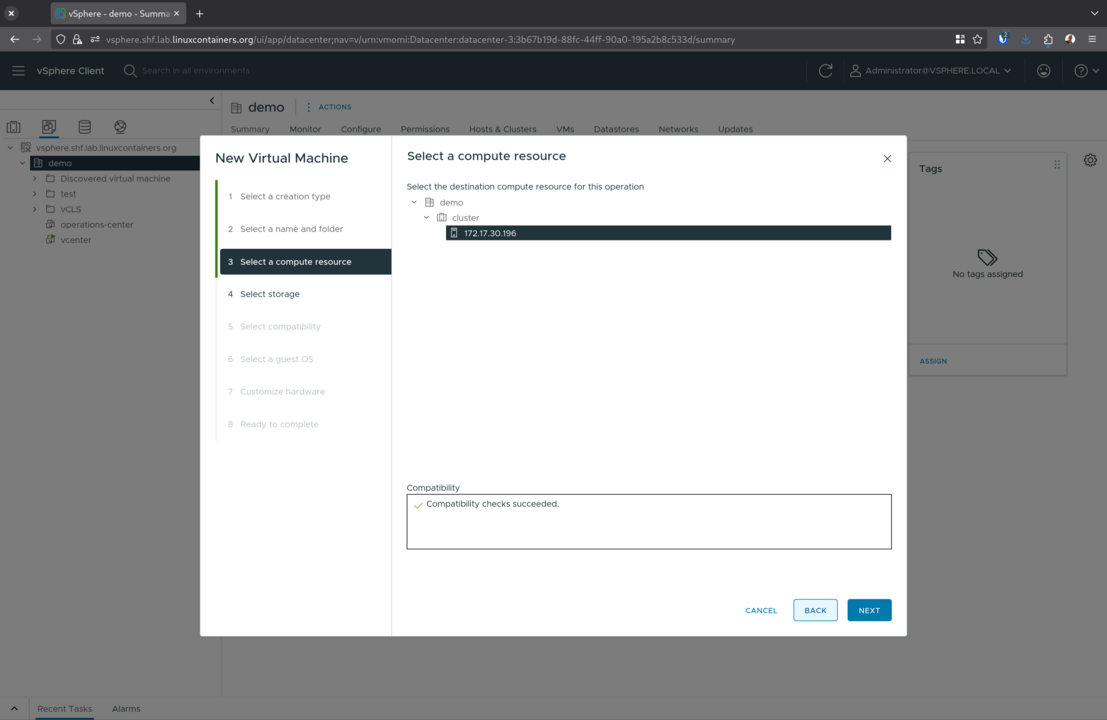Click the refresh icon in the header

[x=825, y=71]
